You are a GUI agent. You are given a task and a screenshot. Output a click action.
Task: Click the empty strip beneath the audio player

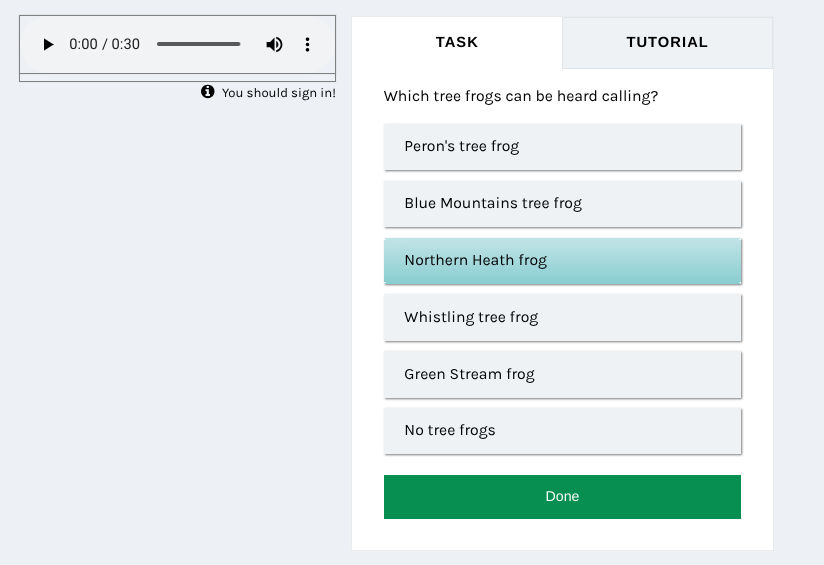click(177, 77)
